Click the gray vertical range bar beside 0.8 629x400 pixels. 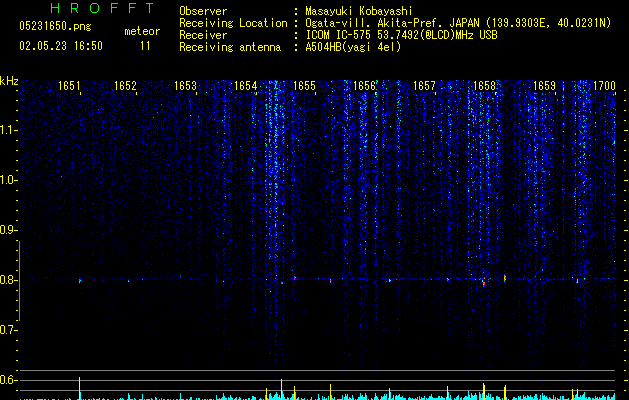coord(19,280)
